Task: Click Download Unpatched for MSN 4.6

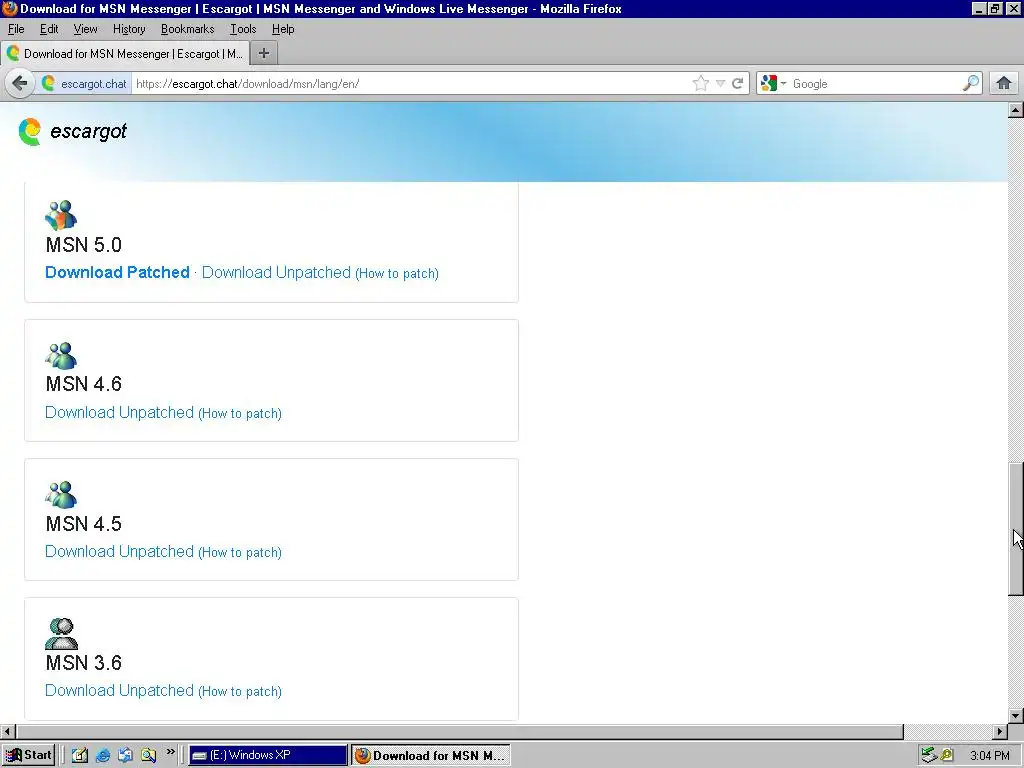Action: [x=120, y=413]
